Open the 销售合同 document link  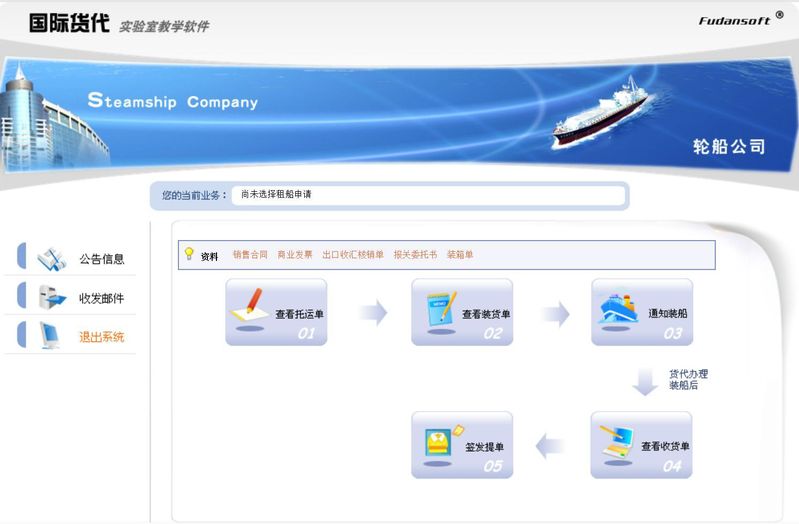pyautogui.click(x=250, y=254)
